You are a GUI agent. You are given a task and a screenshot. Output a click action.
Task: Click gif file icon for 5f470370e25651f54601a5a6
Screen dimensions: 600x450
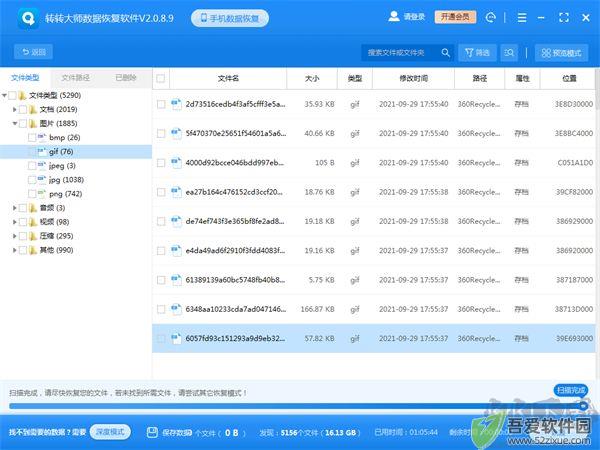176,134
